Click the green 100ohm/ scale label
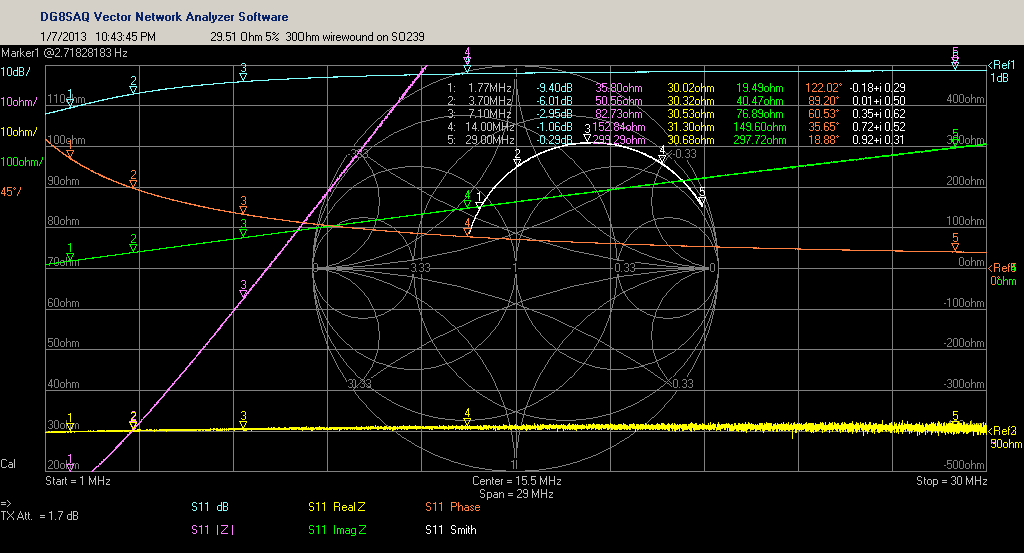The image size is (1024, 553). point(22,162)
